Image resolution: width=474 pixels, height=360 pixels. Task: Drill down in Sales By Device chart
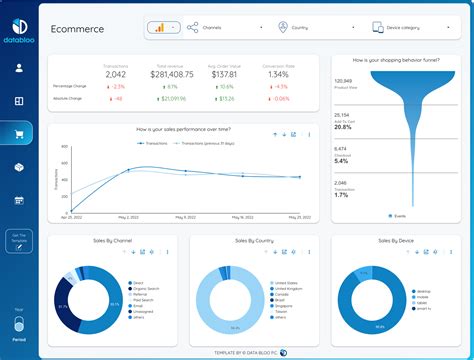(417, 252)
